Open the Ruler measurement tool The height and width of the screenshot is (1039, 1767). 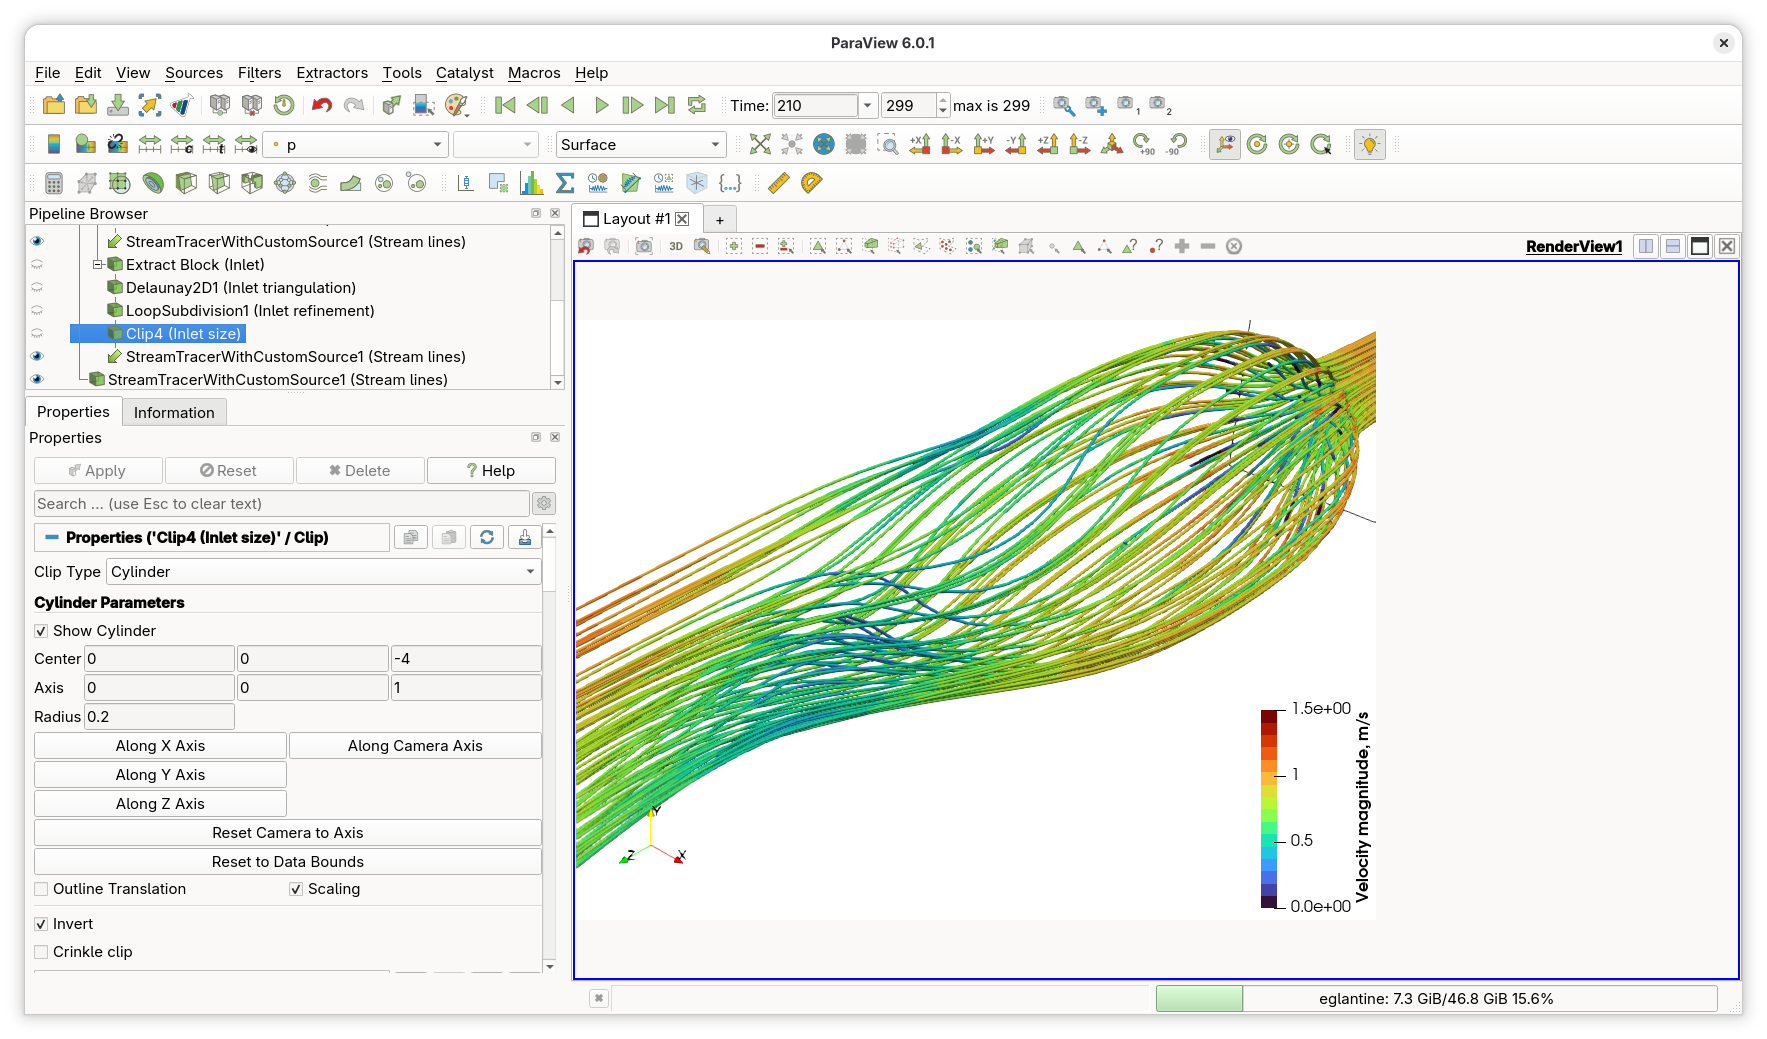(x=779, y=183)
